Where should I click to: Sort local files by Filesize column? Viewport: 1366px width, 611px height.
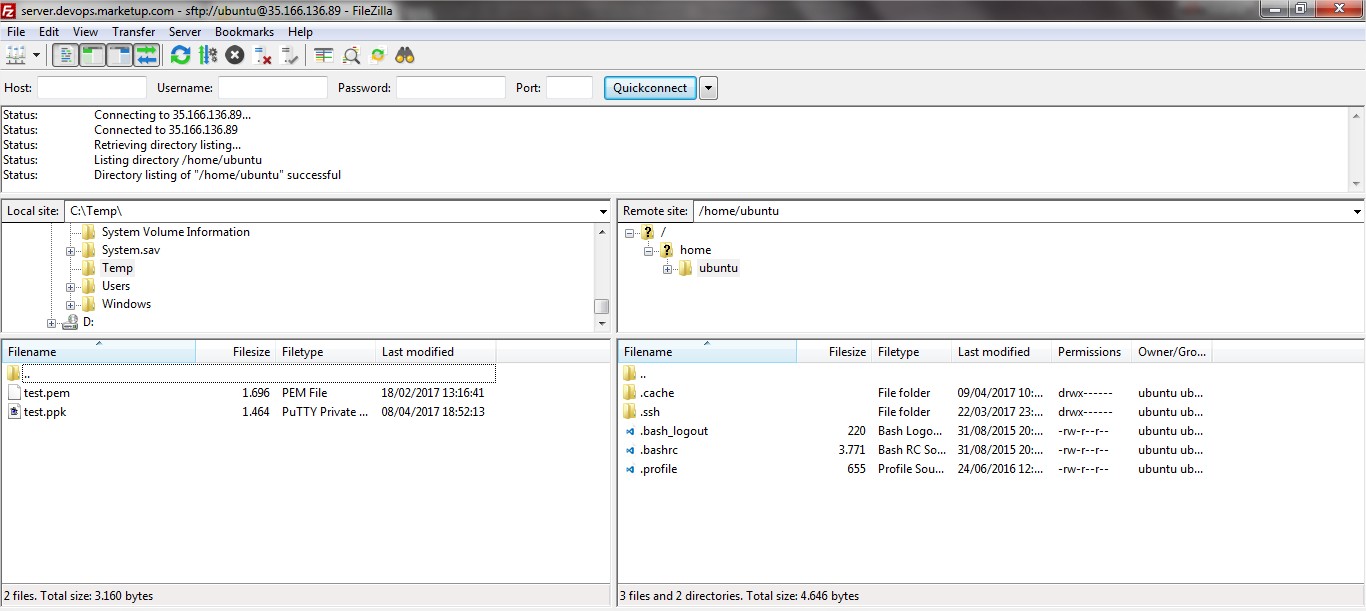tap(236, 352)
